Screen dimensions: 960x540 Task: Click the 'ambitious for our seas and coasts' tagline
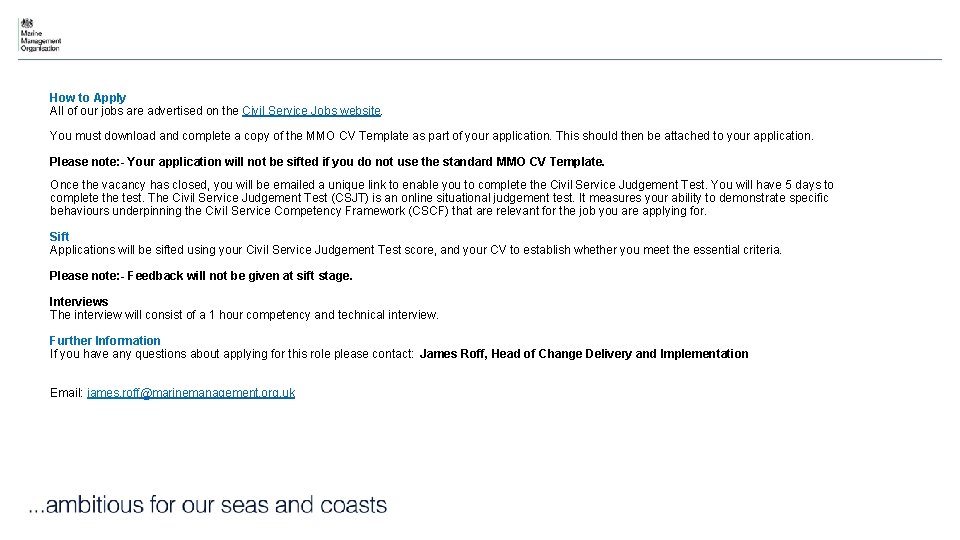[207, 505]
